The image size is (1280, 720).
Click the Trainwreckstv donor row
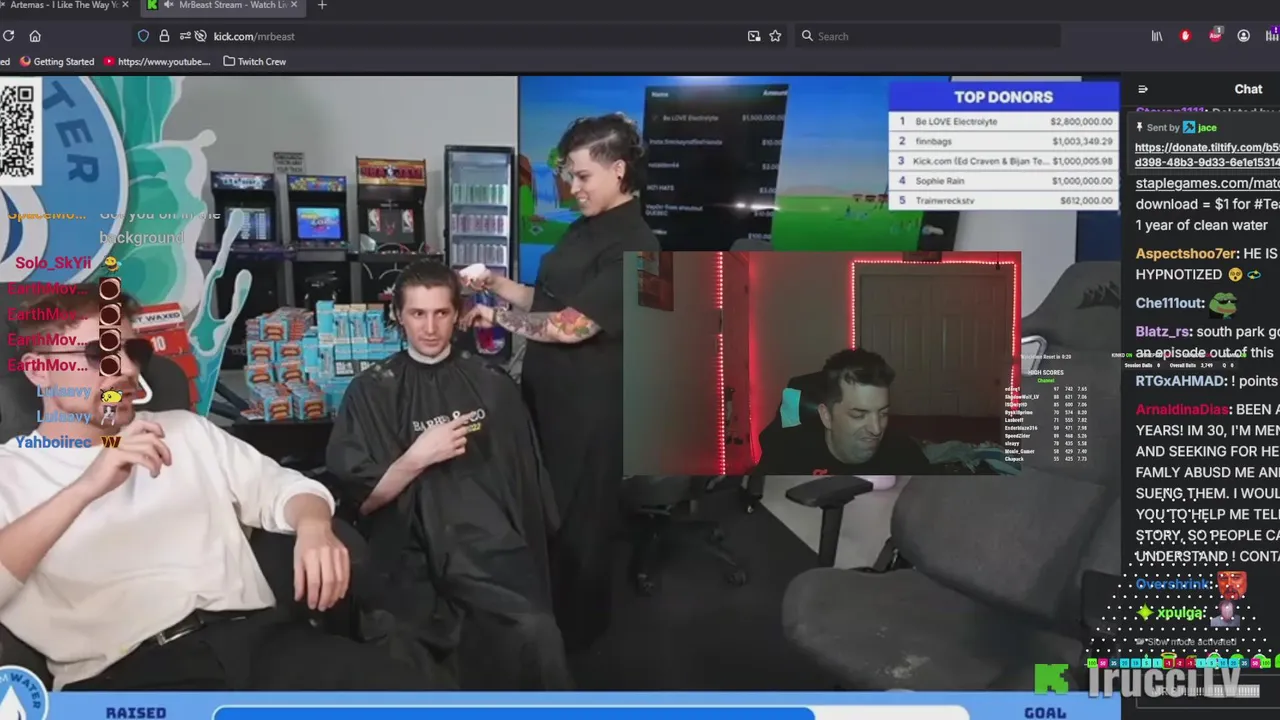1003,200
